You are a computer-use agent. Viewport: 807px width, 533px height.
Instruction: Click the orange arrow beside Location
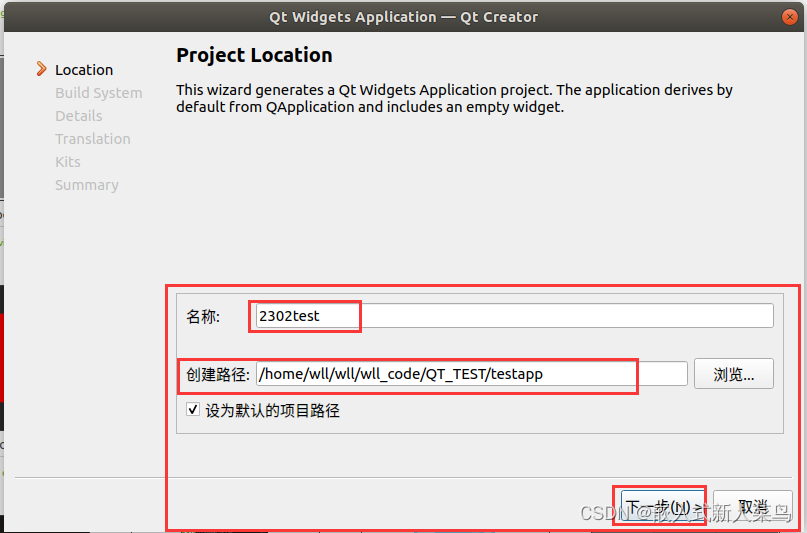[41, 69]
